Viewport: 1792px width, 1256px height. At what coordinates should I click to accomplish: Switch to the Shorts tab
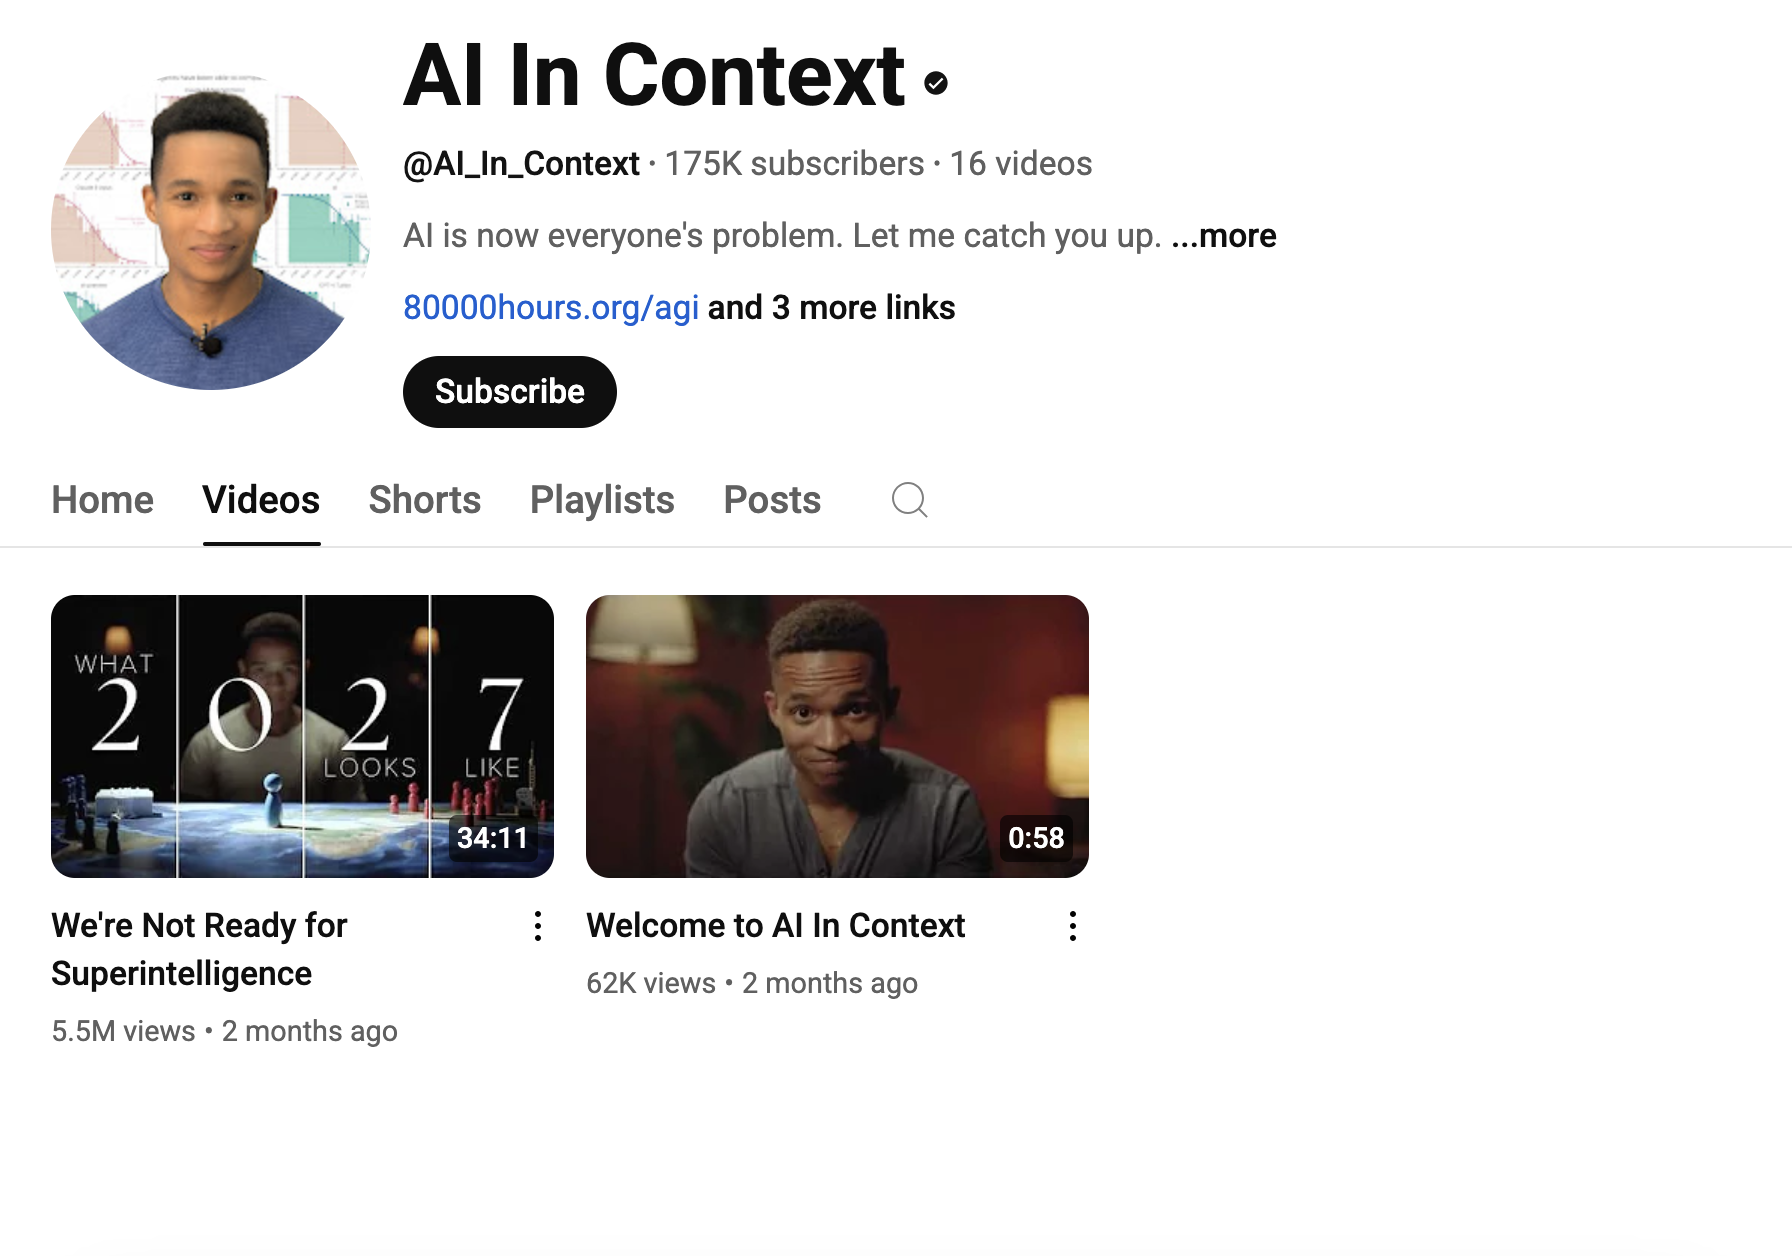point(425,500)
